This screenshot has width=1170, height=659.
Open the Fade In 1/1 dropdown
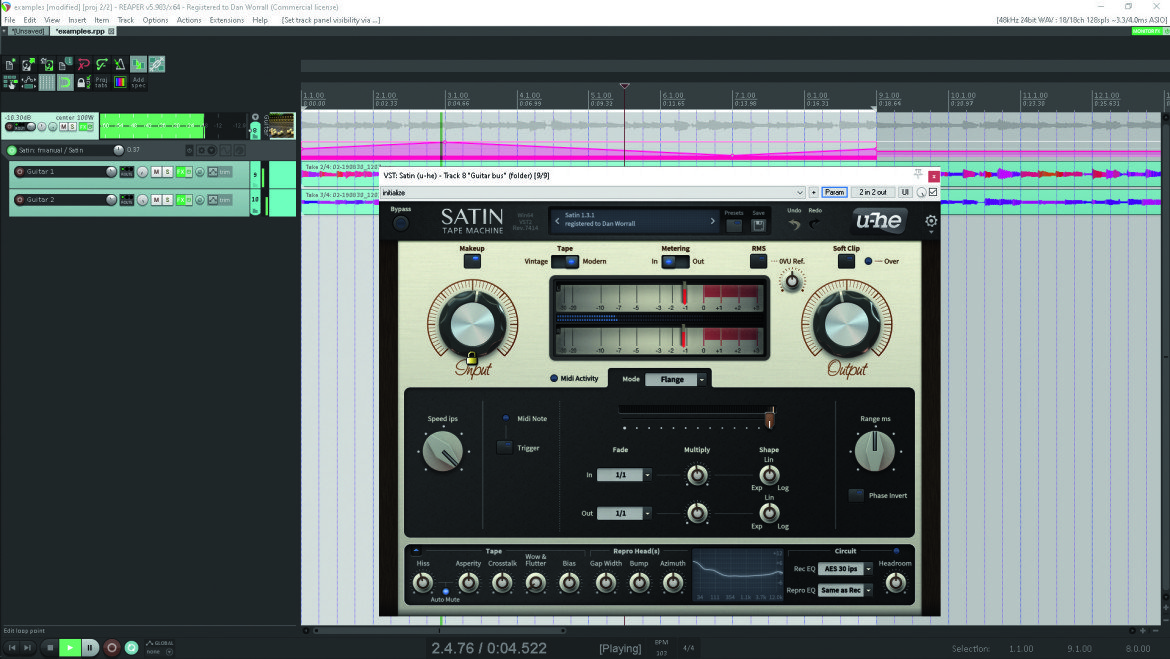(x=624, y=475)
